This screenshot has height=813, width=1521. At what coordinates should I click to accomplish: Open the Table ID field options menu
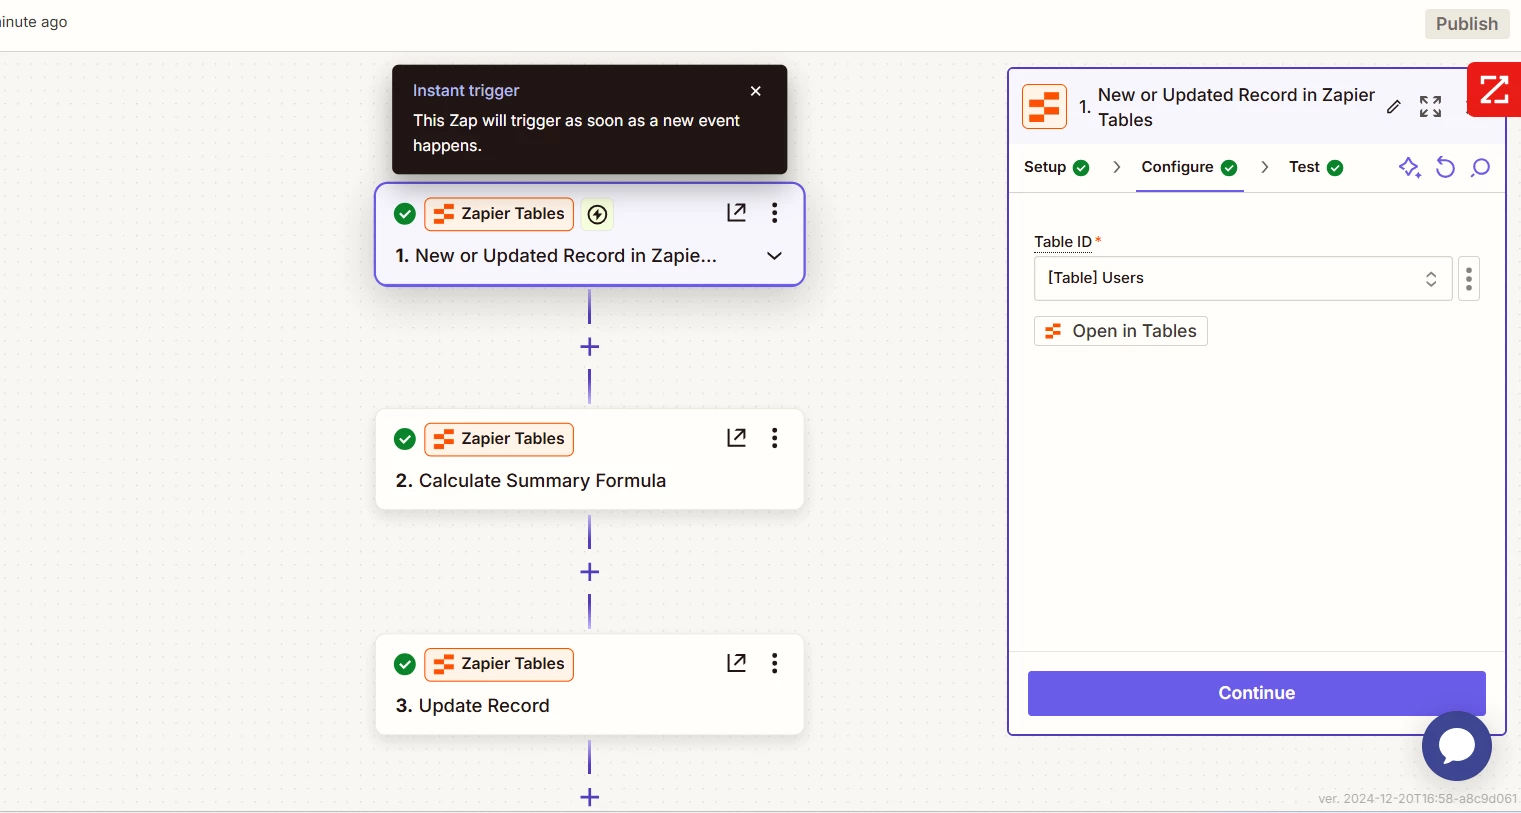[1469, 278]
